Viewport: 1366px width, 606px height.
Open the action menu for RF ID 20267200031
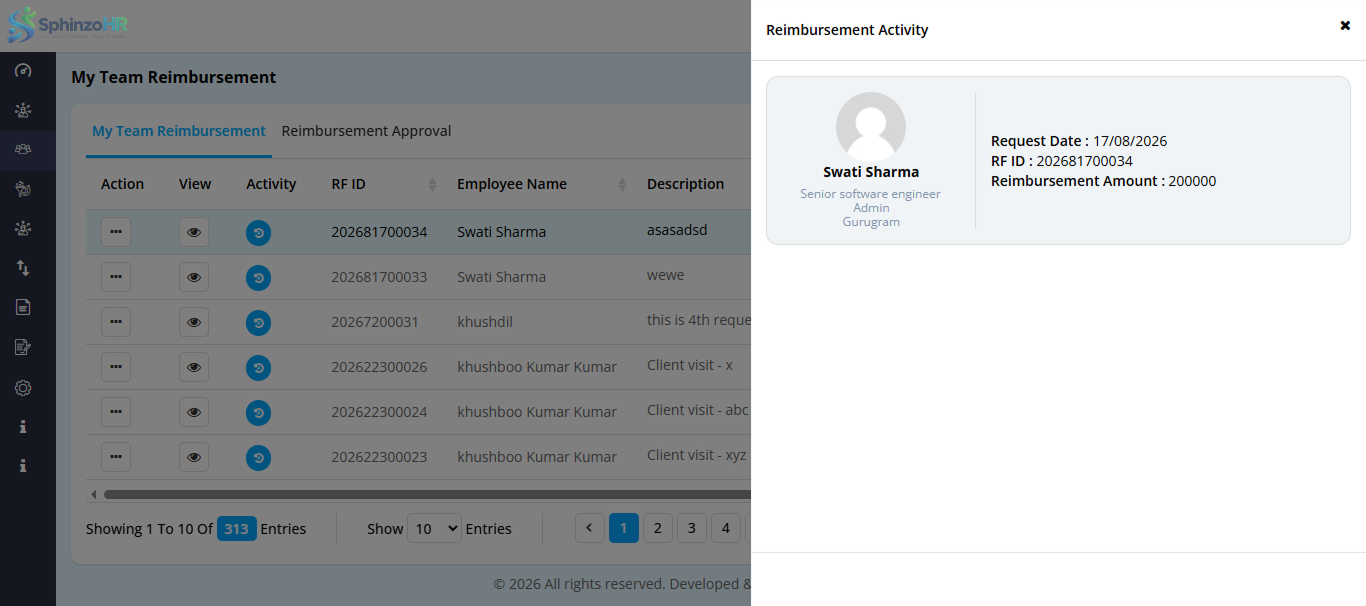[x=116, y=322]
